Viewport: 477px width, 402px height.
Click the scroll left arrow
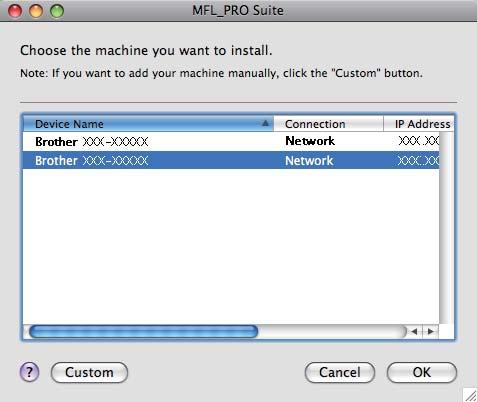click(x=414, y=332)
